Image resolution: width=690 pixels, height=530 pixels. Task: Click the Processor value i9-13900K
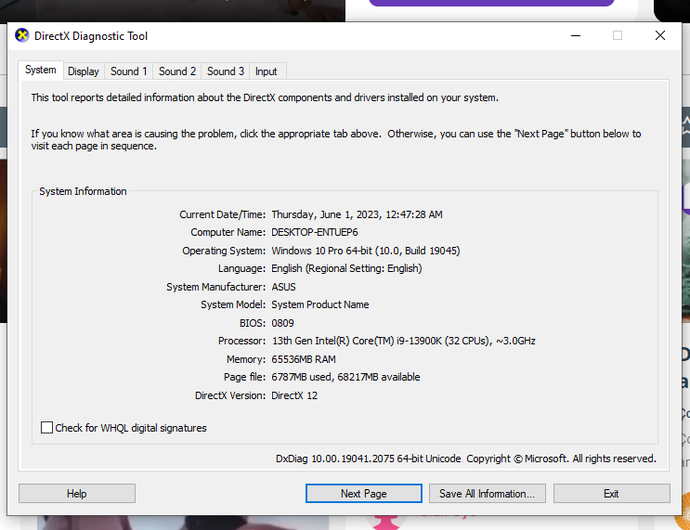tap(403, 341)
